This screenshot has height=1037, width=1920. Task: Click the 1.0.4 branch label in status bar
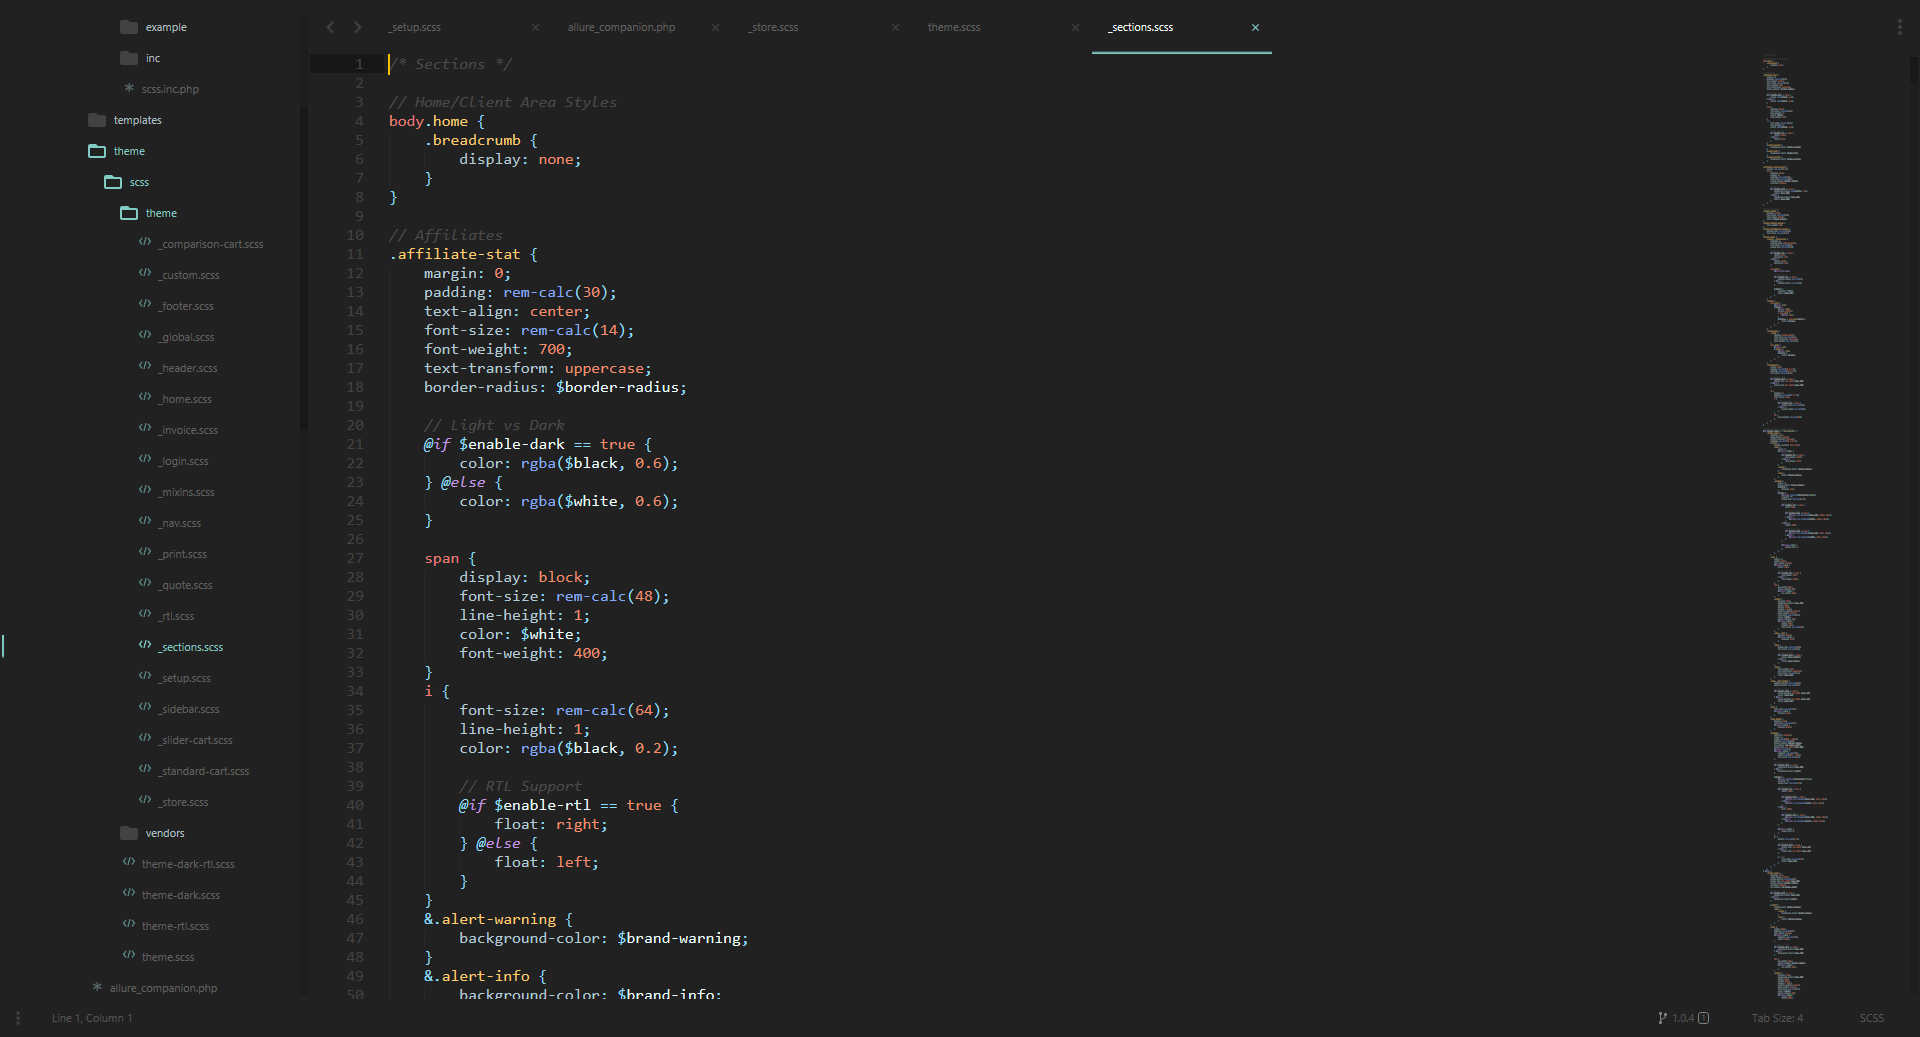click(x=1683, y=1018)
